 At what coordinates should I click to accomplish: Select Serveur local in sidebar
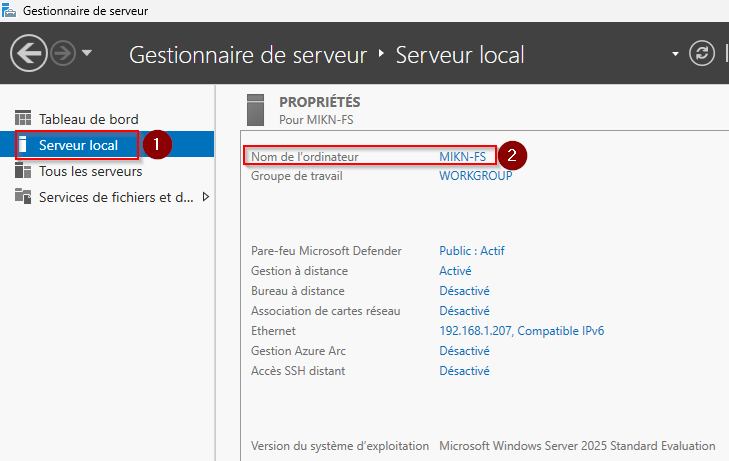pyautogui.click(x=78, y=145)
